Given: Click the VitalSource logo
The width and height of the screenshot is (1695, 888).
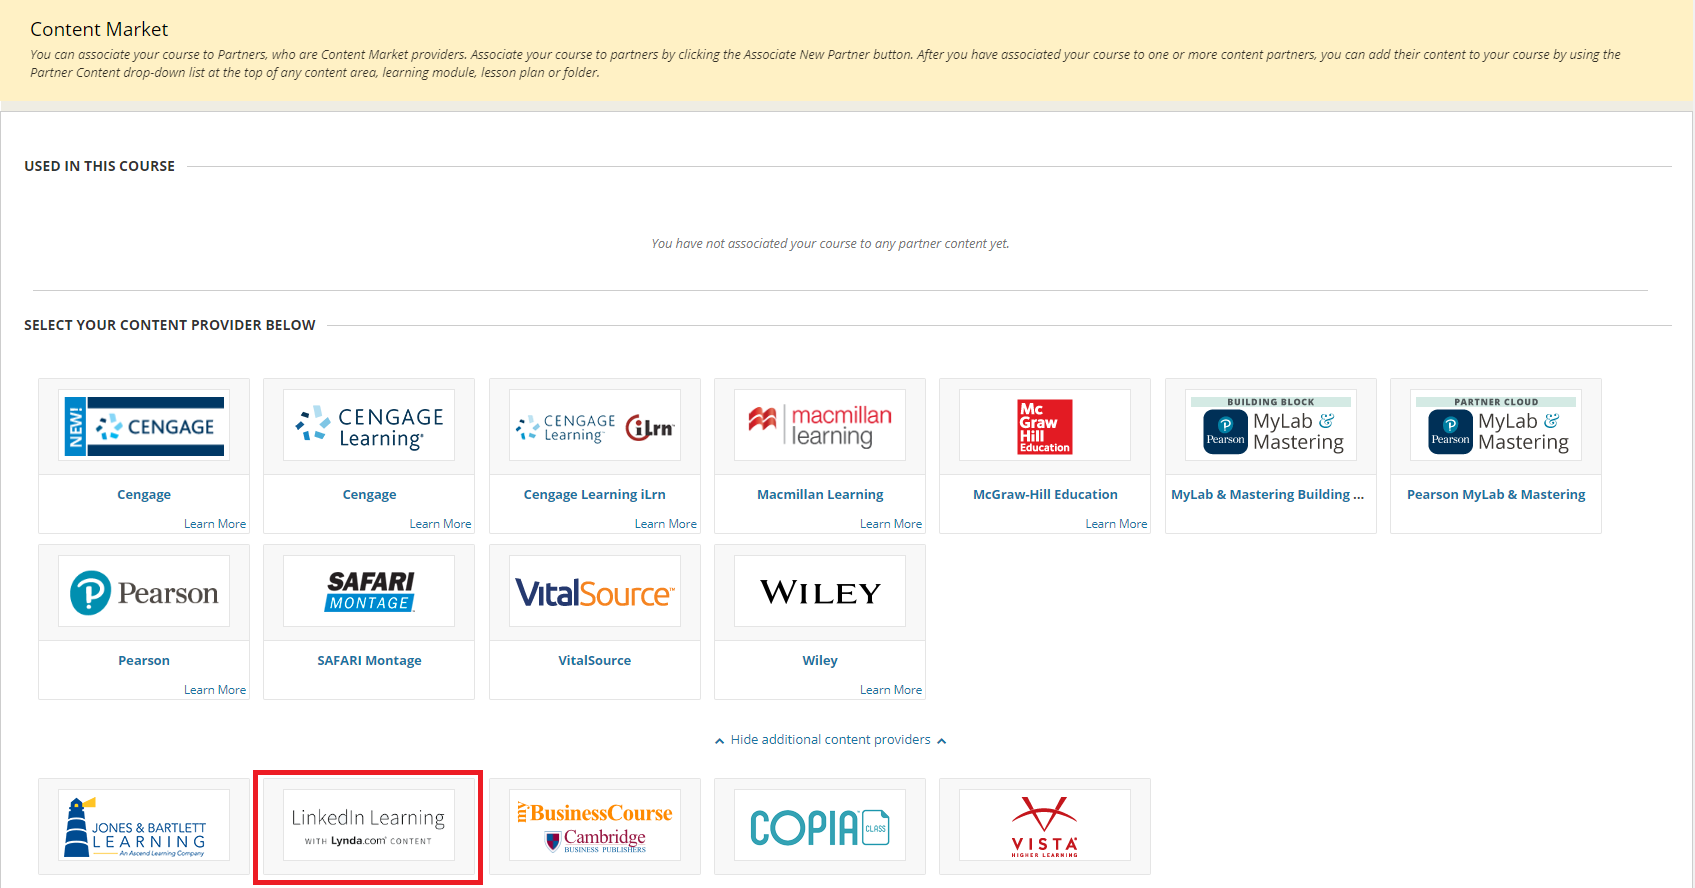Looking at the screenshot, I should 595,592.
